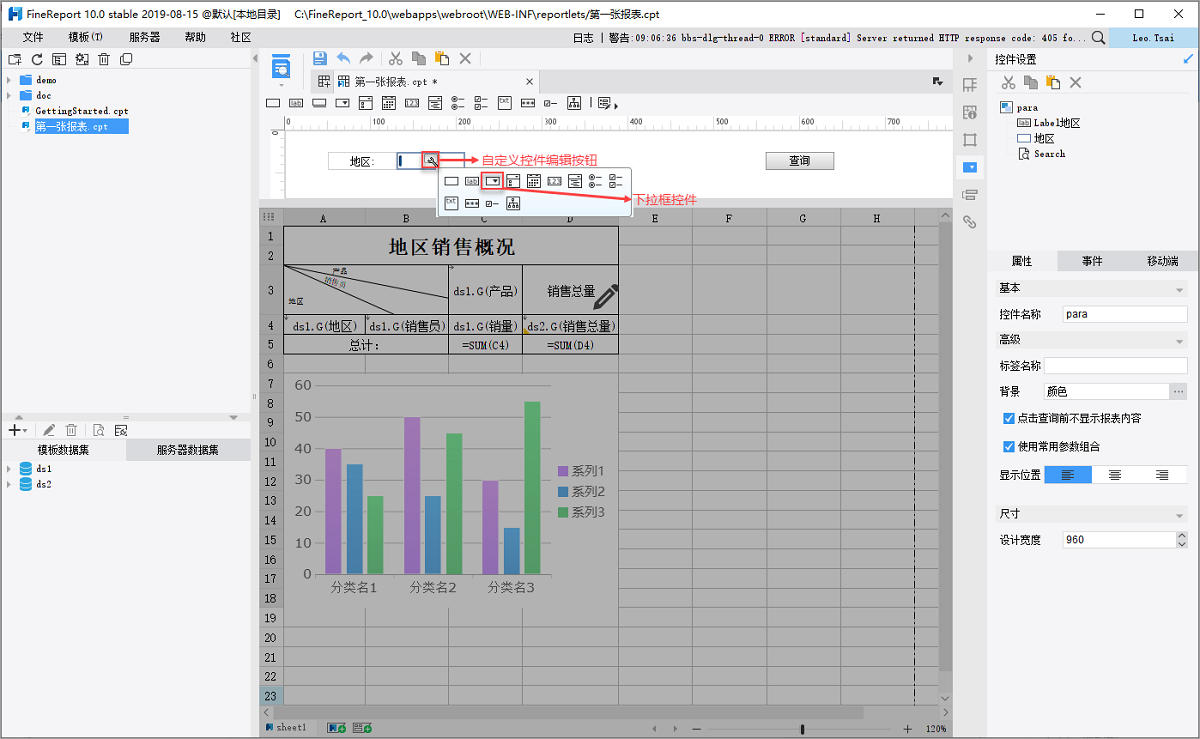Expand the ds2 data set

point(9,484)
